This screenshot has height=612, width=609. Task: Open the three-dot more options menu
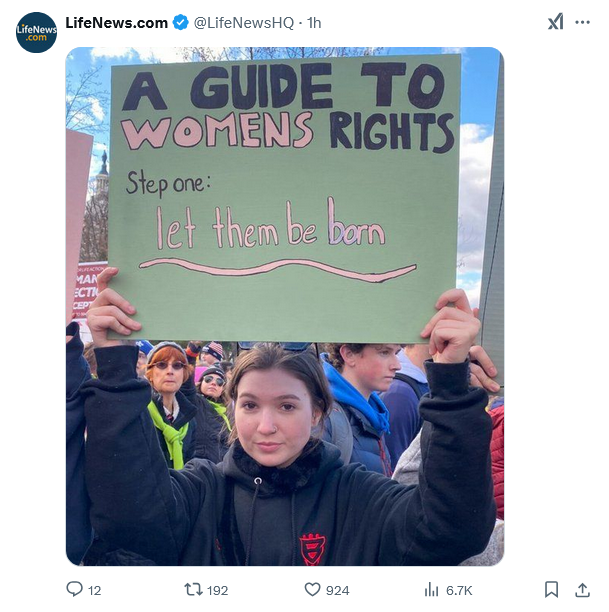[582, 22]
